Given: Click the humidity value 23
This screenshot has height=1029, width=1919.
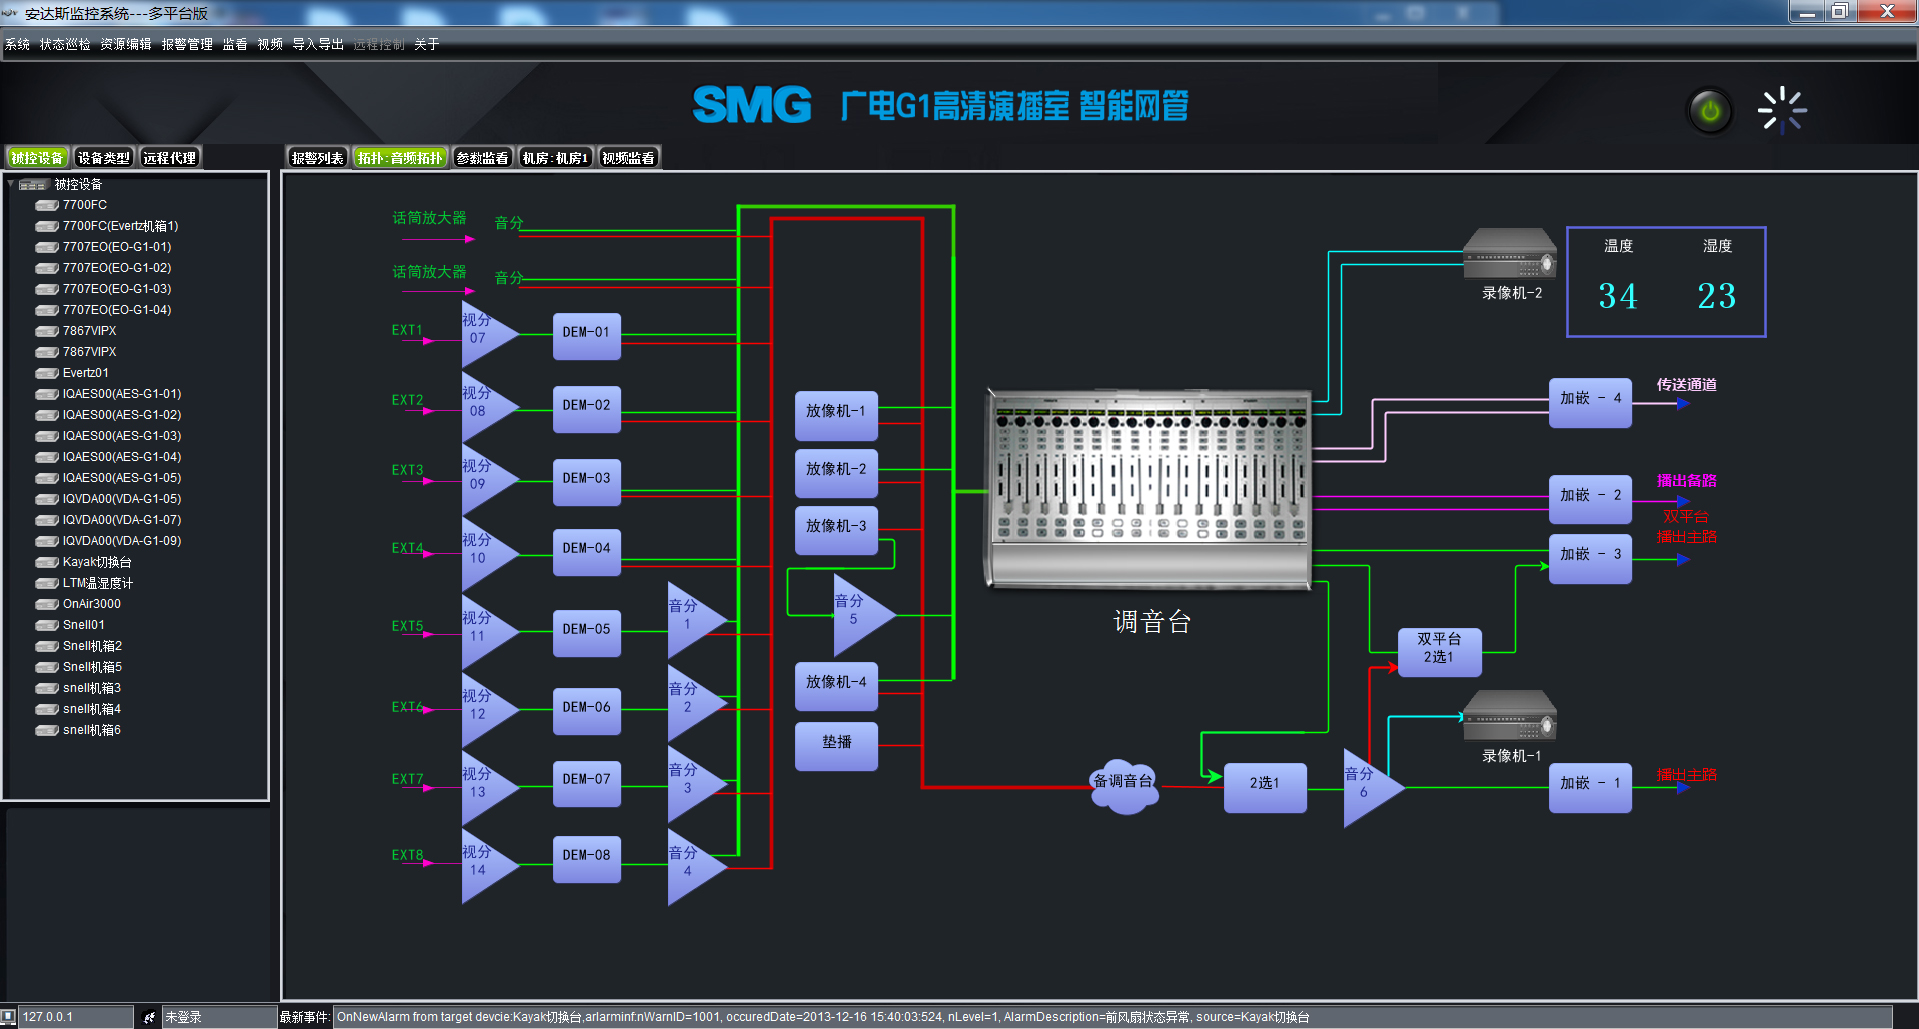Looking at the screenshot, I should tap(1717, 296).
